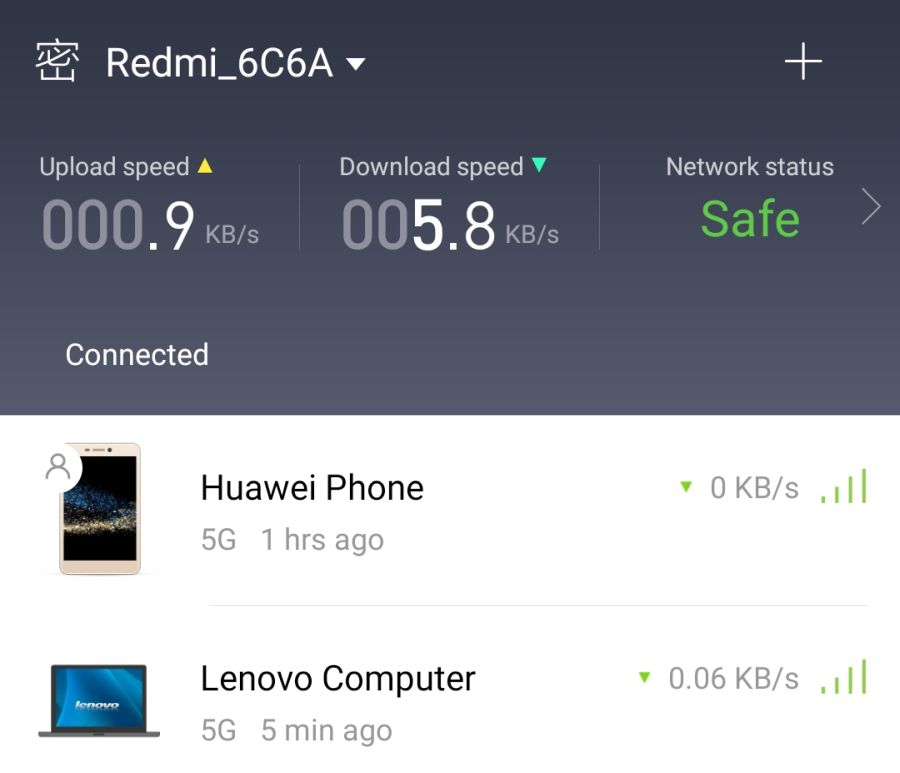Expand network status with right chevron
The height and width of the screenshot is (773, 900).
click(871, 207)
